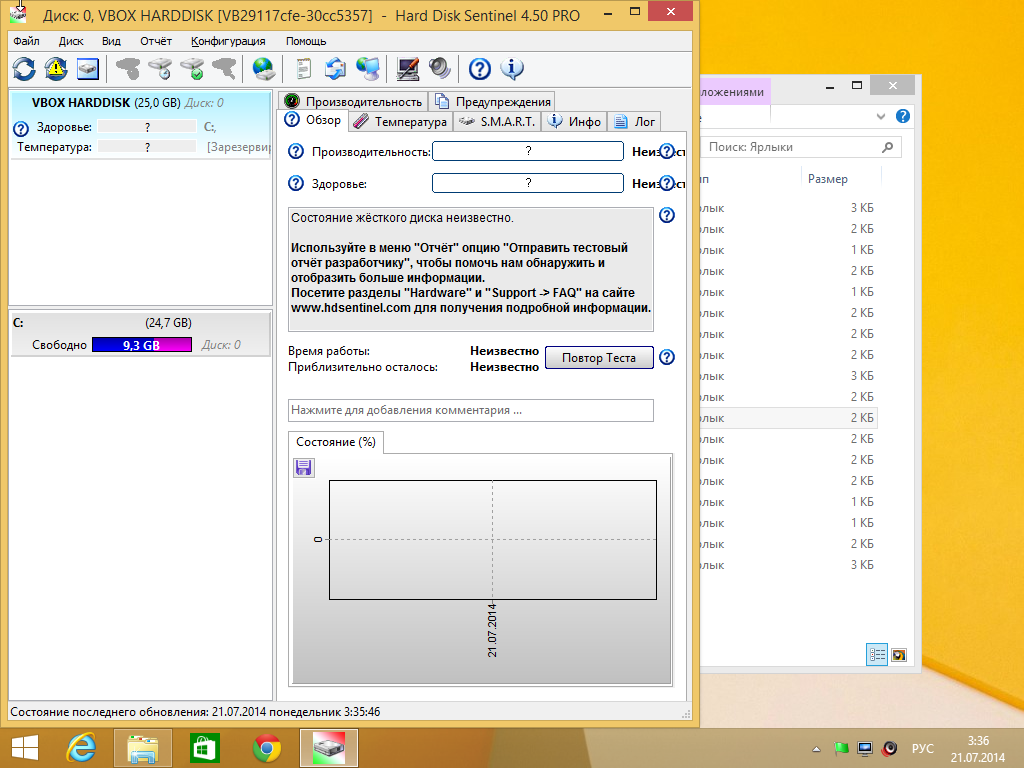1024x768 pixels.
Task: Click blue help icon in Explorer window
Action: [x=903, y=116]
